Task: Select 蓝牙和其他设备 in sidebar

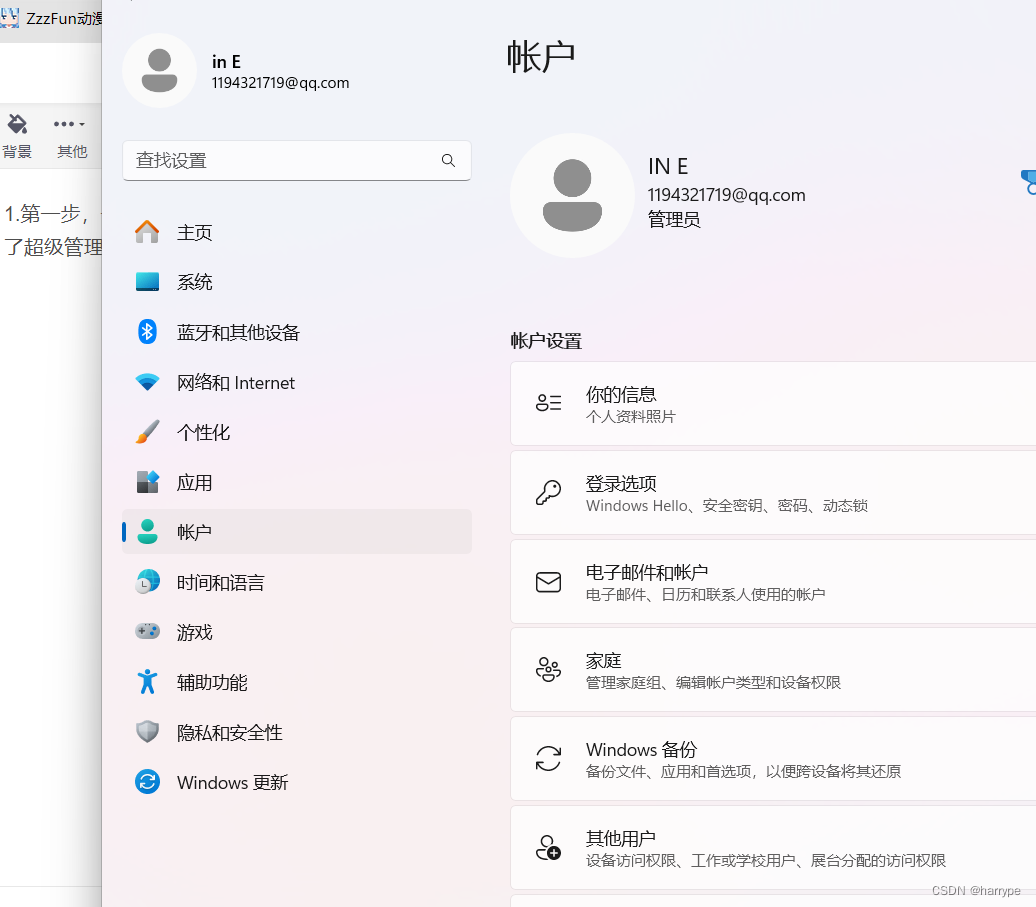Action: (297, 332)
